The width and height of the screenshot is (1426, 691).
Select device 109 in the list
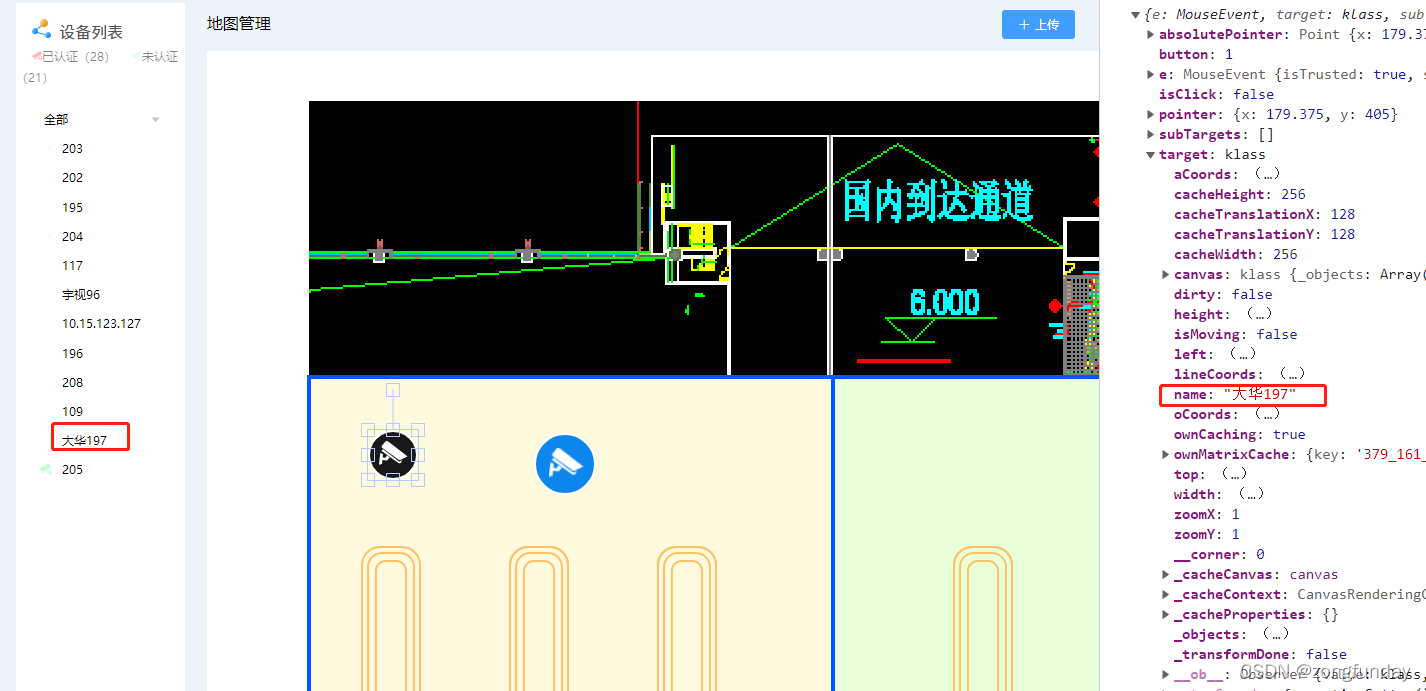pos(72,411)
